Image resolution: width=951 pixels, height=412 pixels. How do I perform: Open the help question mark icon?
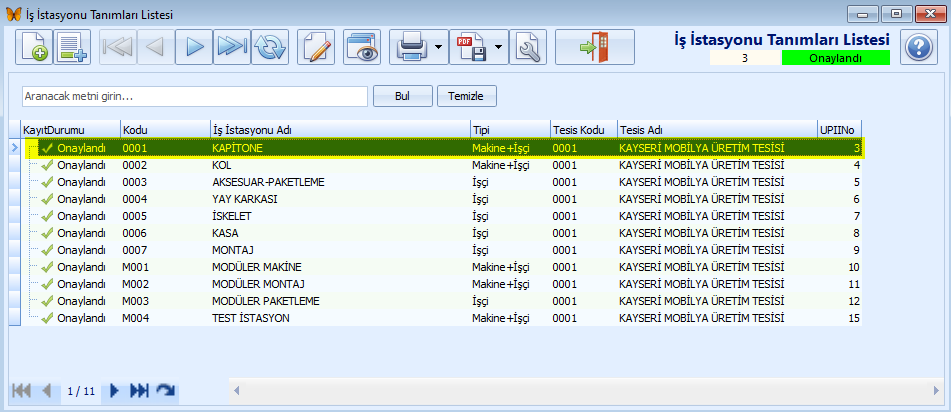[919, 47]
